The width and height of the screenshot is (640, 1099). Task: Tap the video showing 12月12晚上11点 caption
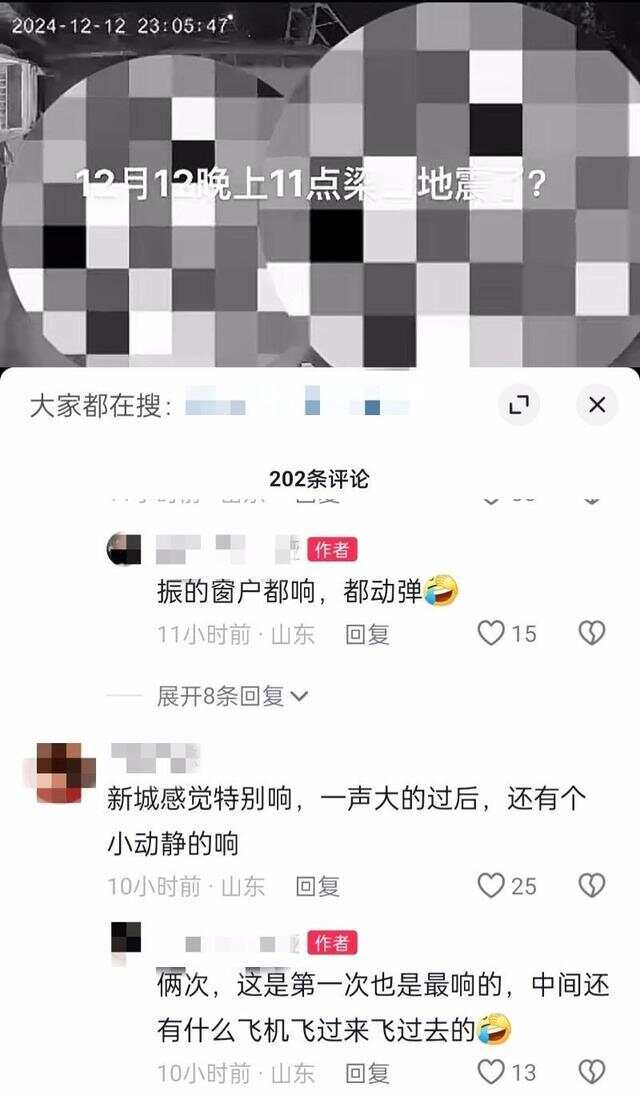coord(320,184)
